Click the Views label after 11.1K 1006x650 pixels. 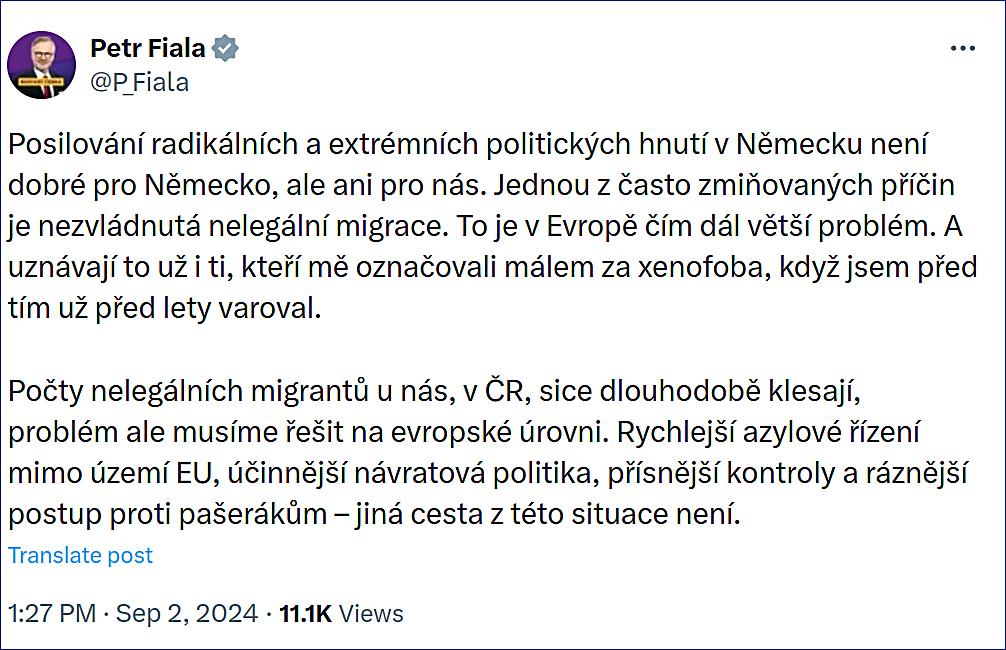pyautogui.click(x=371, y=613)
